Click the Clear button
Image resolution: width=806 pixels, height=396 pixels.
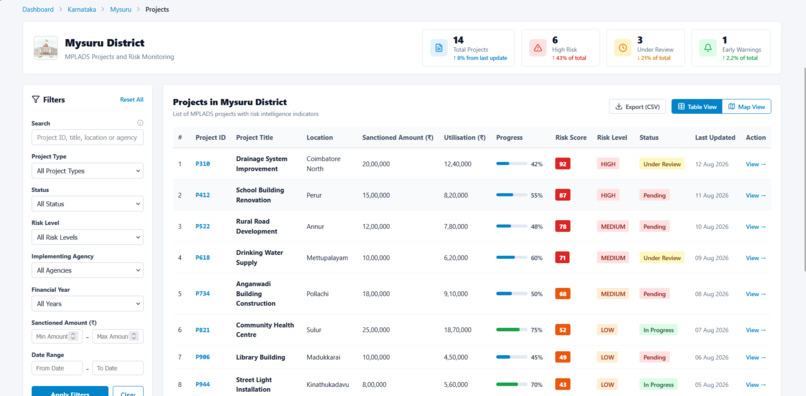128,392
